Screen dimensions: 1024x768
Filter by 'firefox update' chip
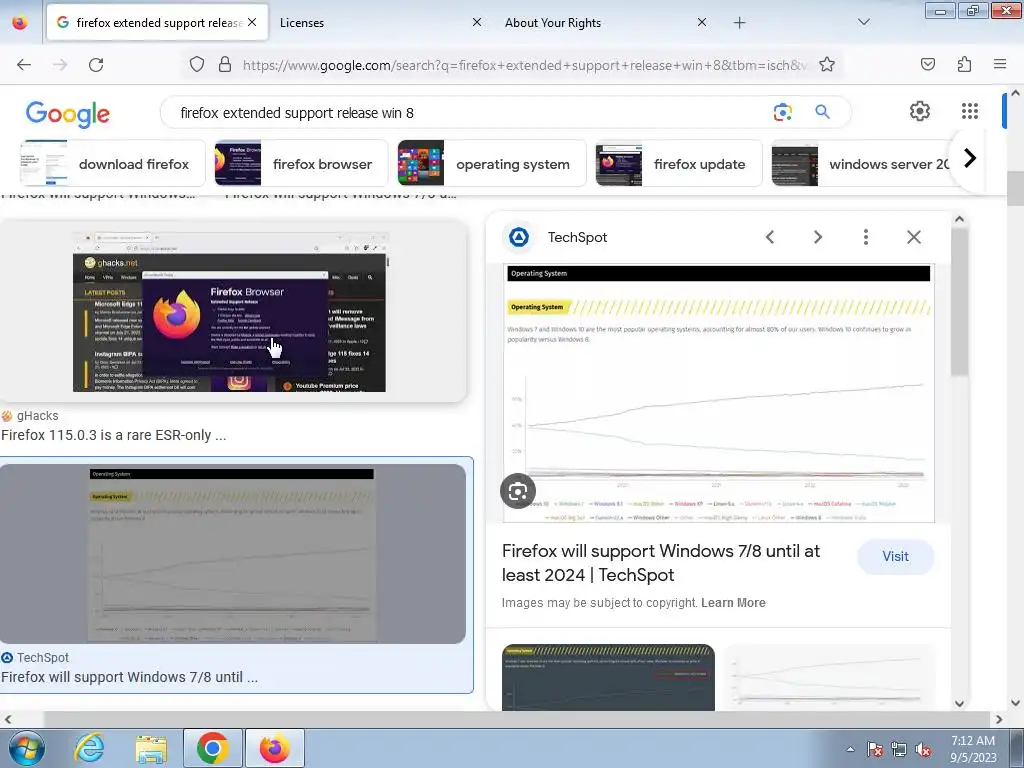679,163
